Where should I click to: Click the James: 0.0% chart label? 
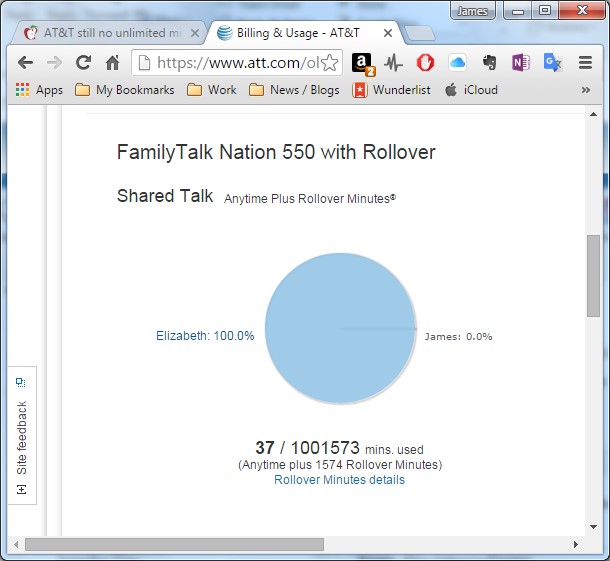coord(458,337)
